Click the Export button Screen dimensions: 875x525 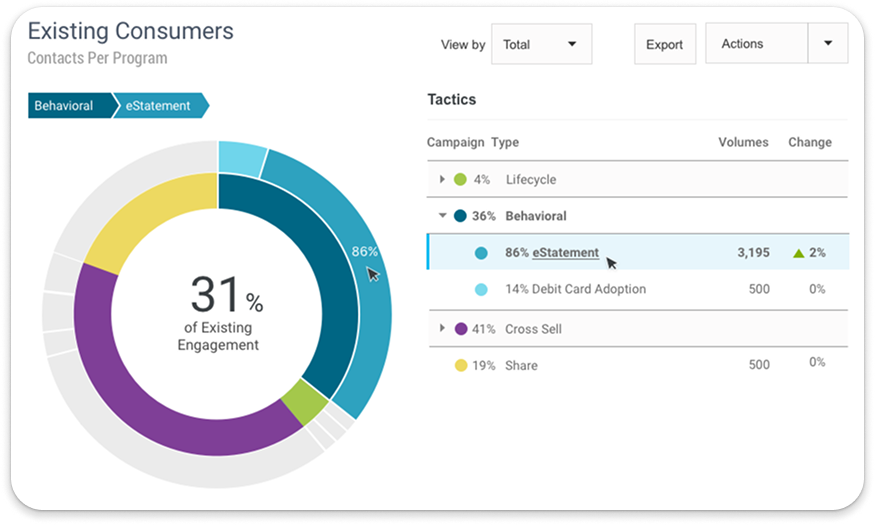[x=665, y=44]
